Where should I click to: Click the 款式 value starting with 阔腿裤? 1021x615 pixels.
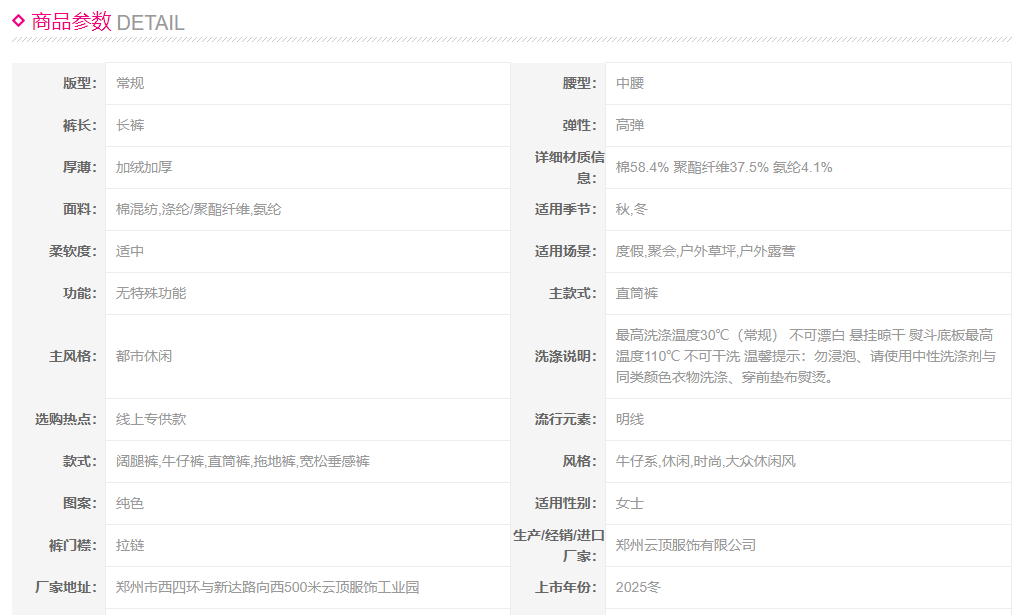point(243,461)
